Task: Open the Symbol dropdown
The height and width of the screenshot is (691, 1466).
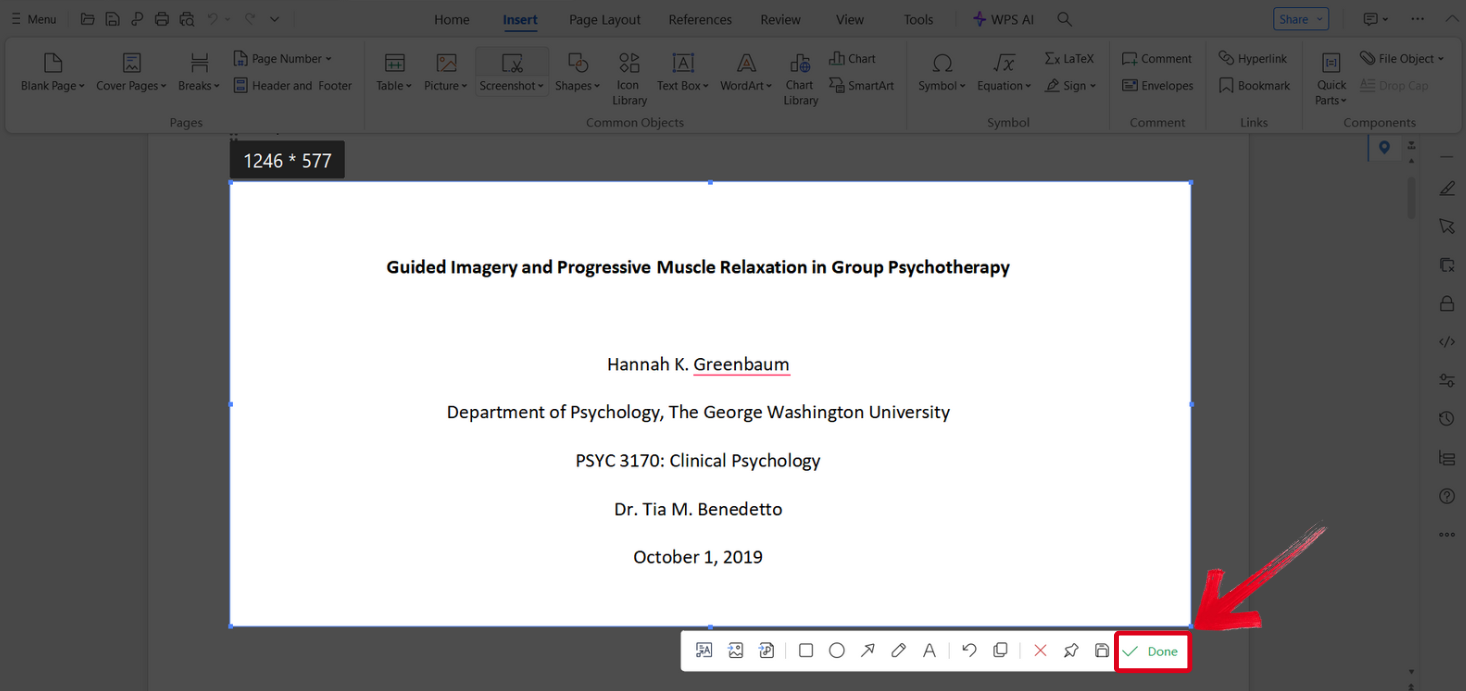Action: tap(942, 73)
